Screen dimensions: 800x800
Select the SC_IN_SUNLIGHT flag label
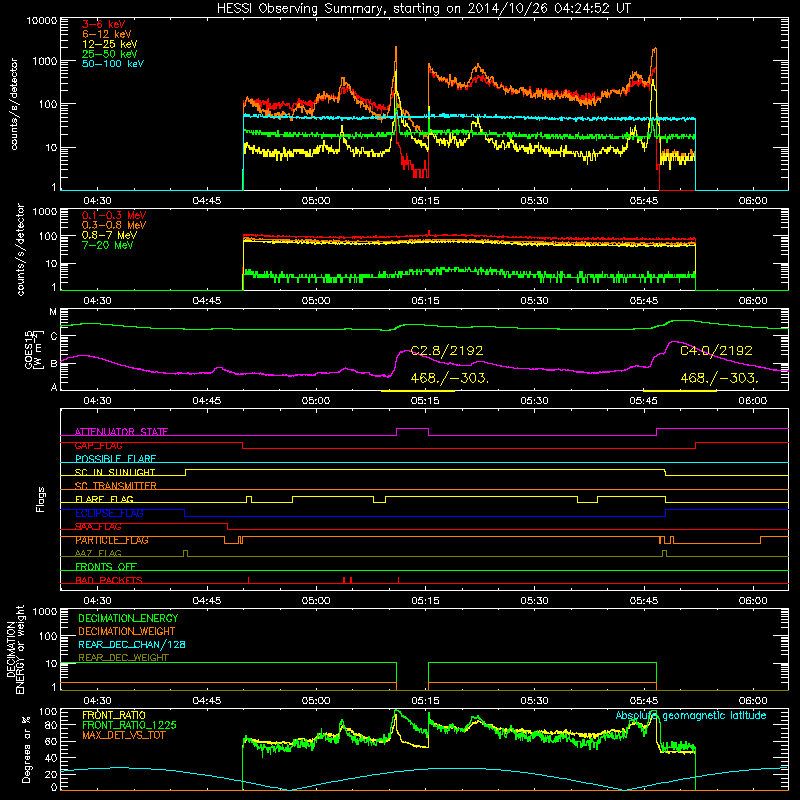tap(115, 472)
